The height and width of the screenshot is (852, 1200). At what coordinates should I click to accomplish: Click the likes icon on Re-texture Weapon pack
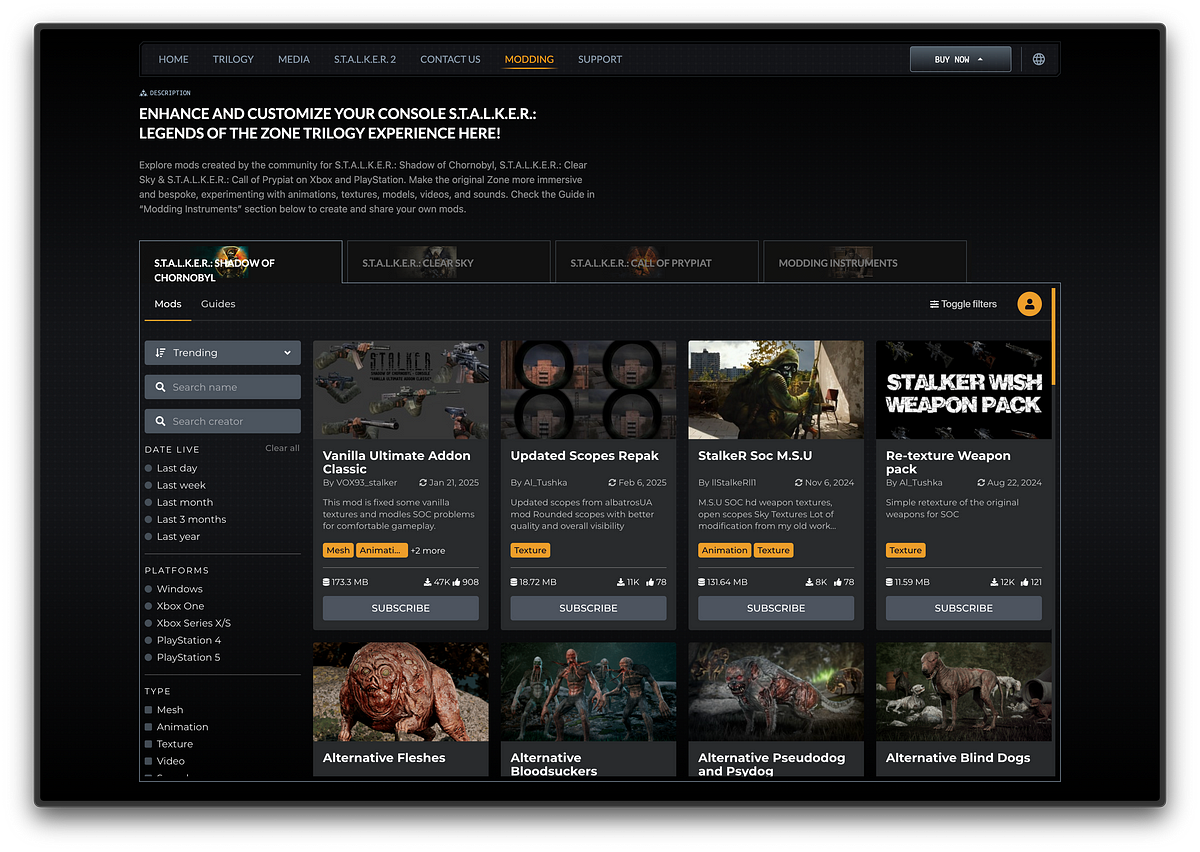coord(1024,582)
